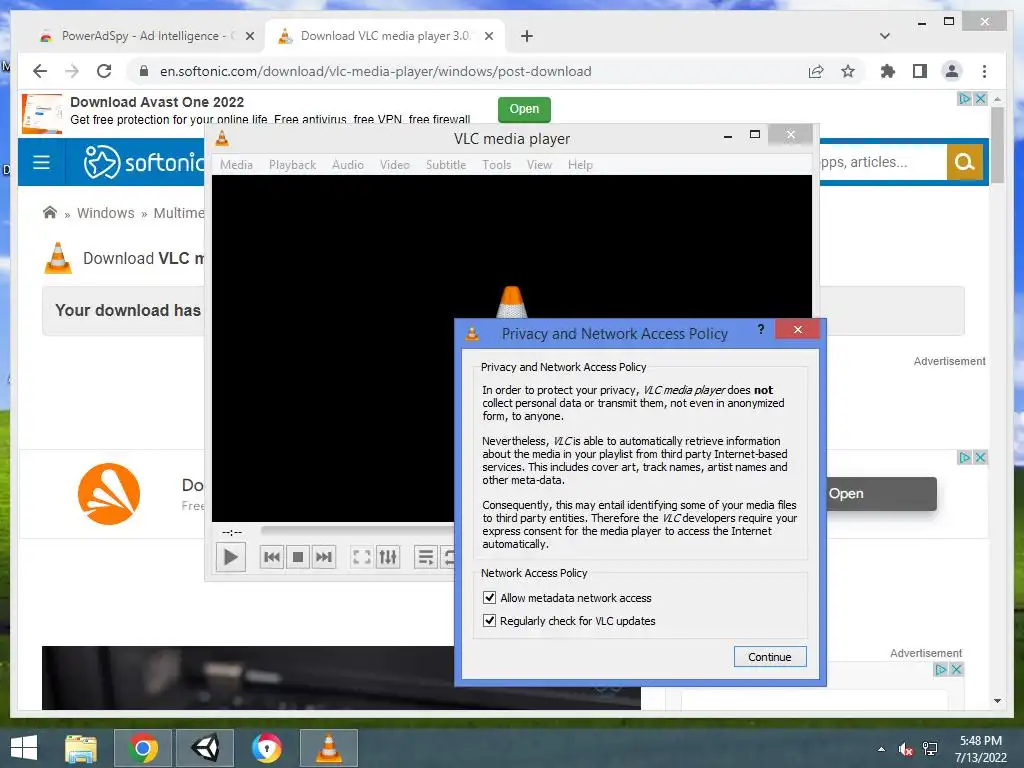Toggle VLC fullscreen mode
The height and width of the screenshot is (768, 1024).
pyautogui.click(x=361, y=557)
